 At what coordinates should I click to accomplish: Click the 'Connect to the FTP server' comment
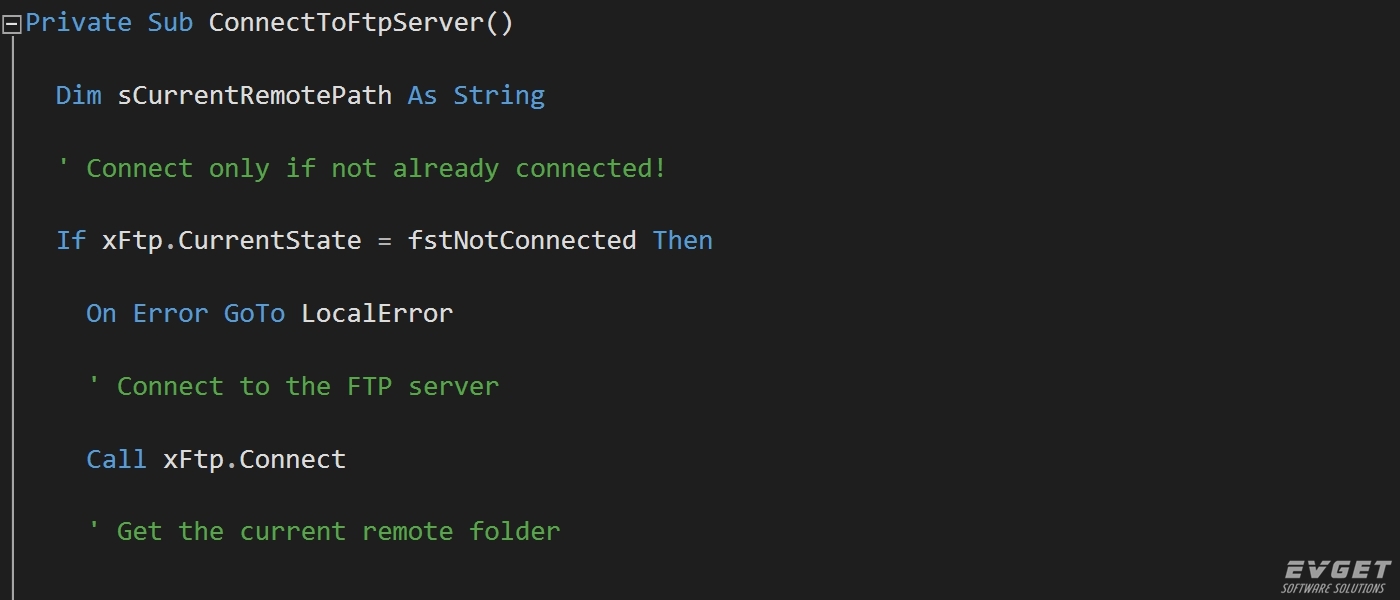[x=293, y=386]
